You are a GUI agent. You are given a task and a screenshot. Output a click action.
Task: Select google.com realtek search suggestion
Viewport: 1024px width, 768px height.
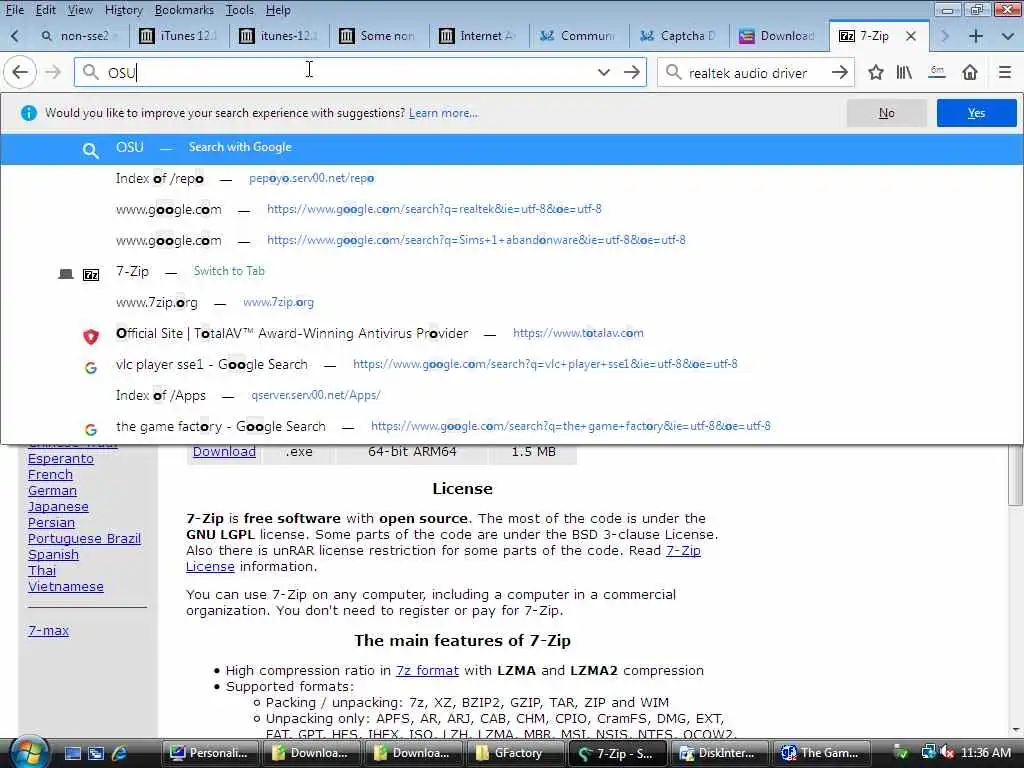click(x=512, y=210)
